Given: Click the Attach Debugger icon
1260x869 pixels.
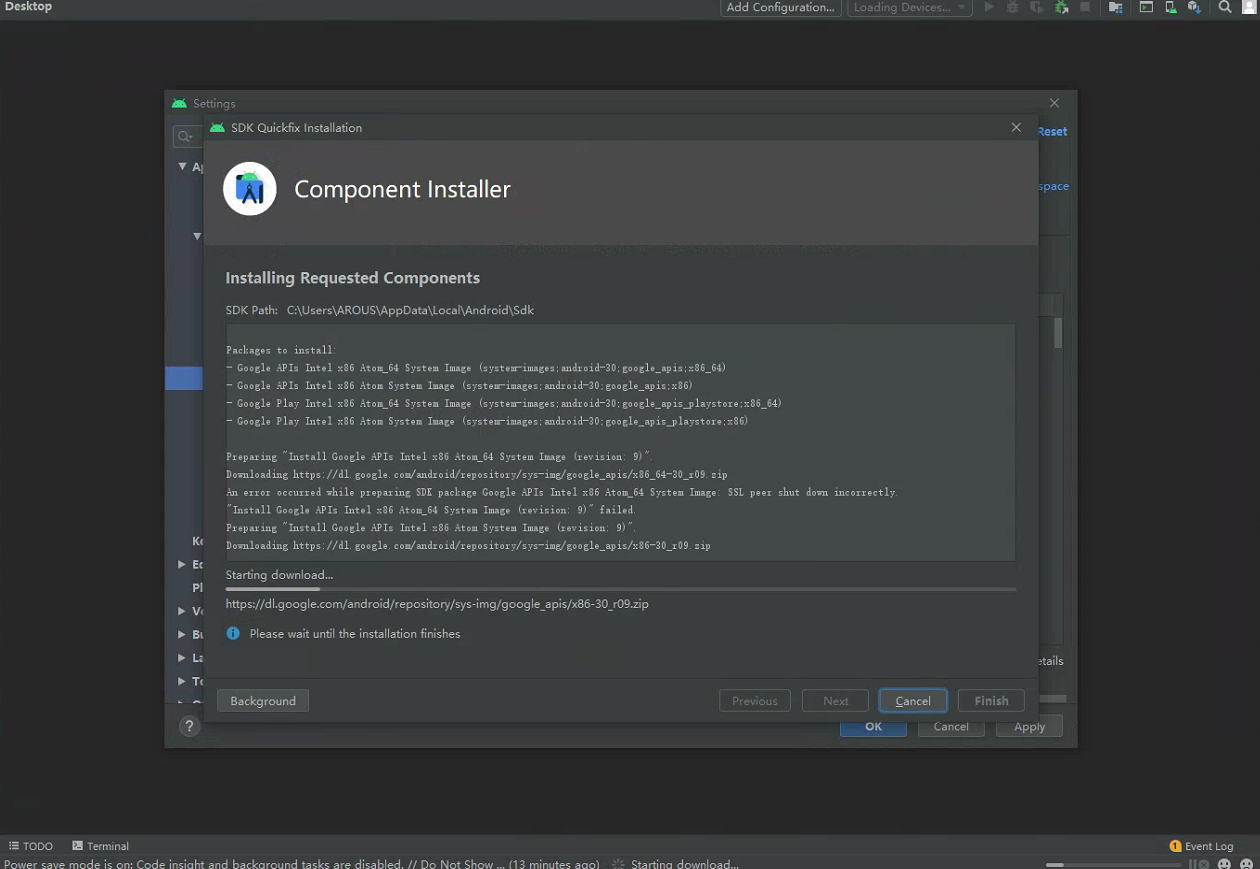Looking at the screenshot, I should coord(1062,7).
